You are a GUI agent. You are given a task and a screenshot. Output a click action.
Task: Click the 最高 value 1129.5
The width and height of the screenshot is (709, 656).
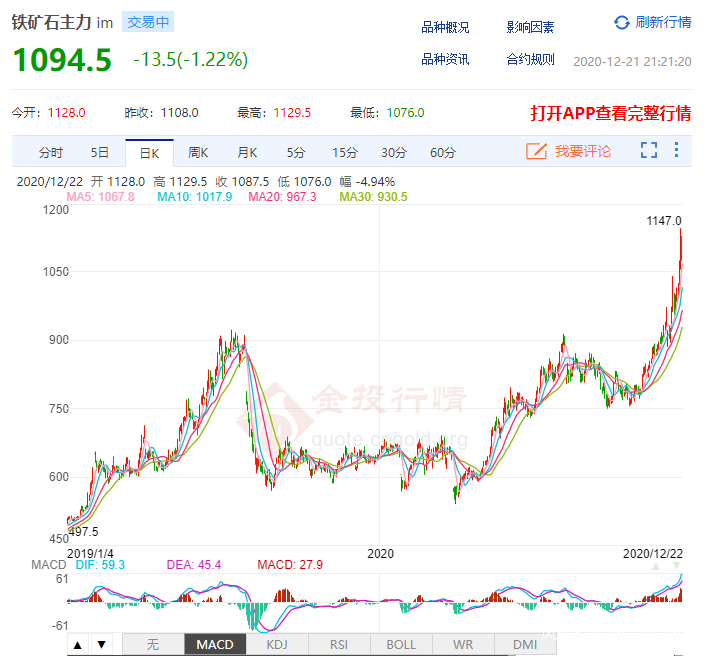[x=292, y=113]
